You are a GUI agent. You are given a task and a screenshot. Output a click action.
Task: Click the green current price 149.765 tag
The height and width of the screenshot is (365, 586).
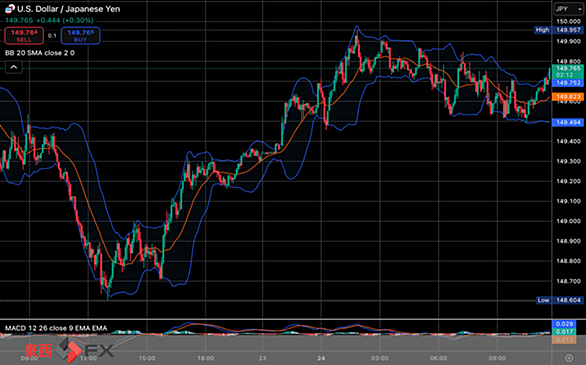(x=567, y=71)
